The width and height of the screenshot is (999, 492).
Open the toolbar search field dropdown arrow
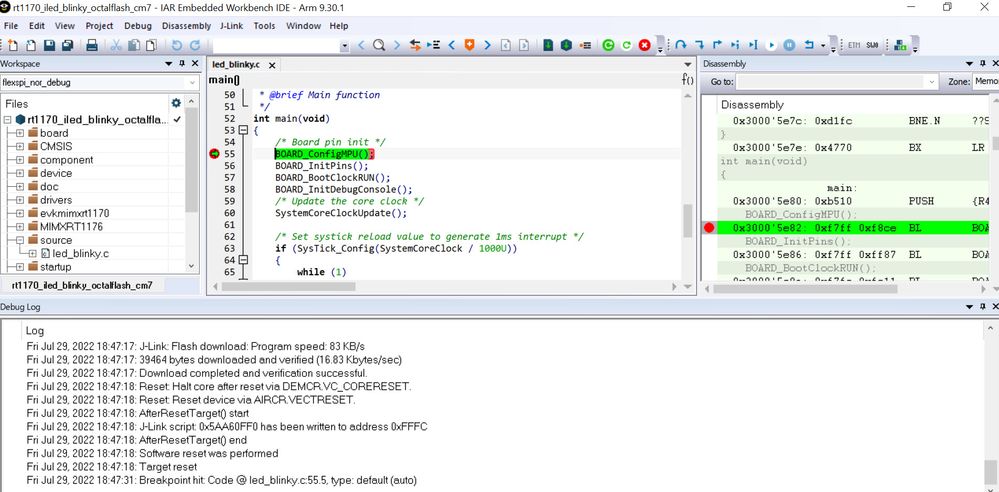click(x=345, y=46)
